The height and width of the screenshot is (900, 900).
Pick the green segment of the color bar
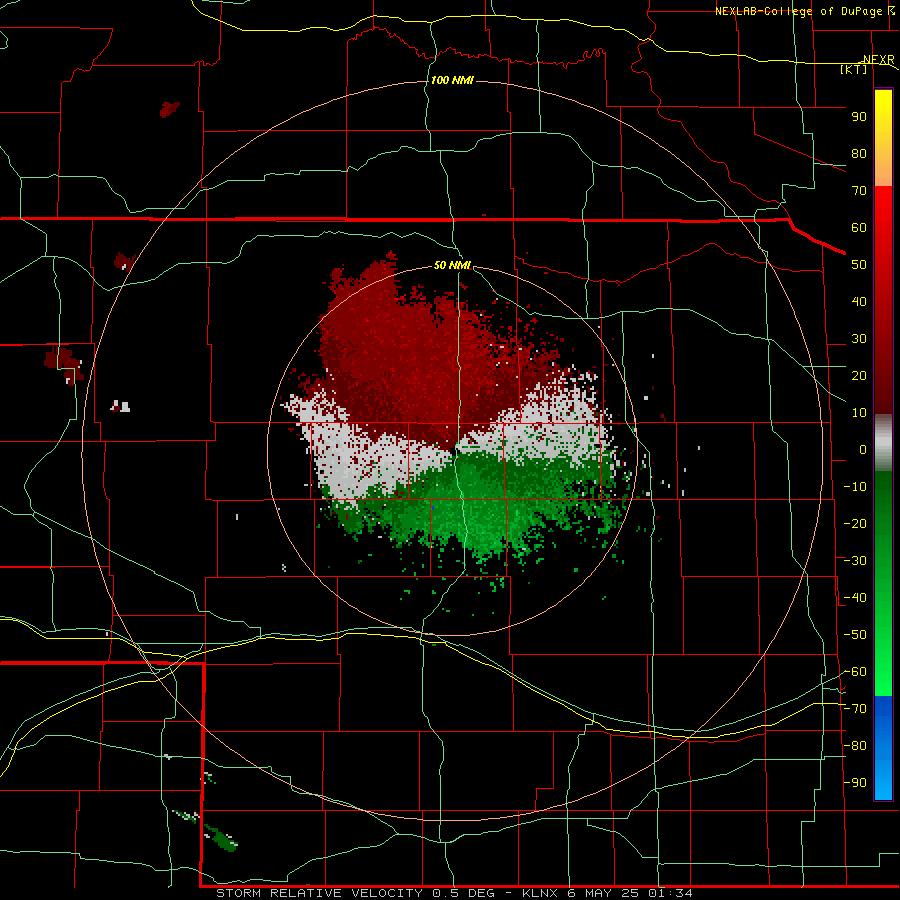(x=883, y=583)
